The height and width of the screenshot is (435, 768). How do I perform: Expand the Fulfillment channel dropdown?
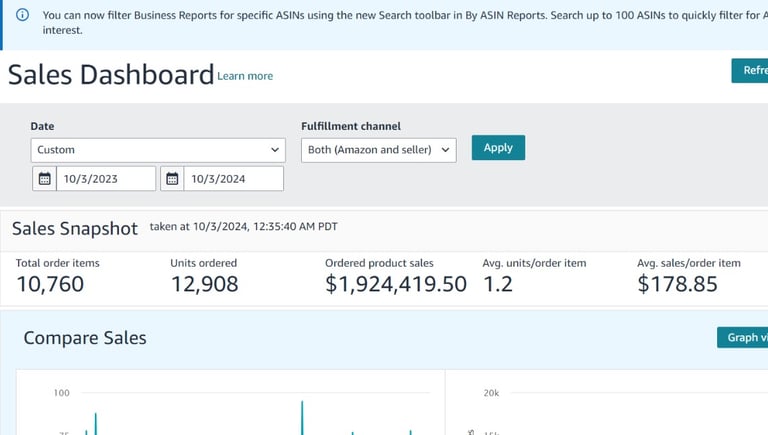coord(378,150)
